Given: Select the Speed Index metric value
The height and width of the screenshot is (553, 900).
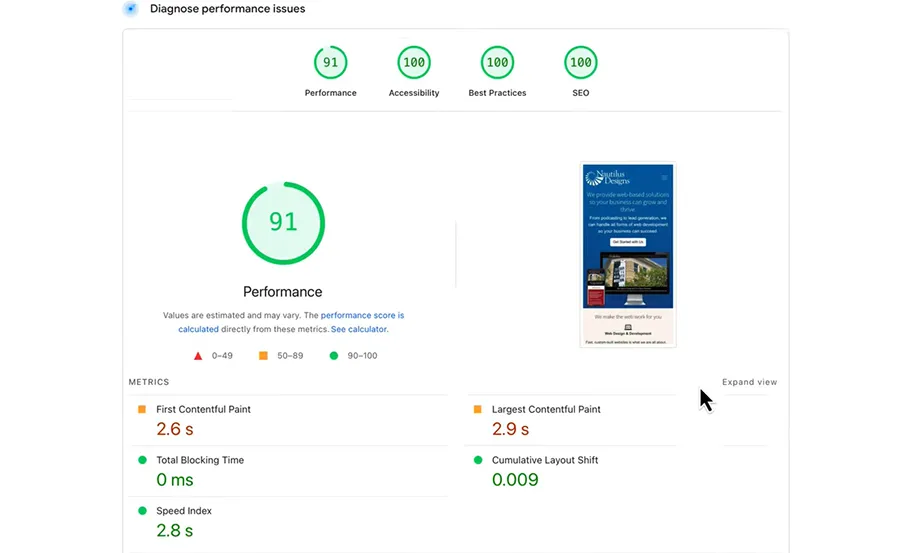Looking at the screenshot, I should tap(175, 531).
